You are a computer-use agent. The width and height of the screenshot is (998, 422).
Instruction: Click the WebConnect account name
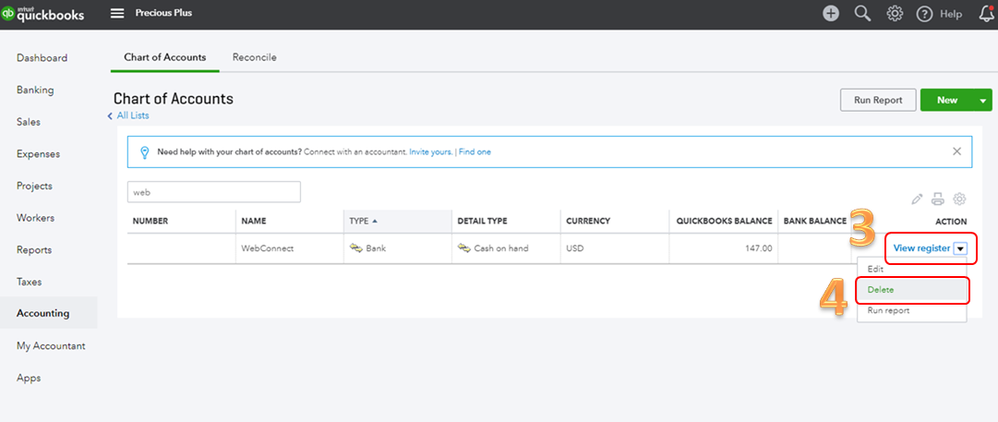tap(267, 248)
